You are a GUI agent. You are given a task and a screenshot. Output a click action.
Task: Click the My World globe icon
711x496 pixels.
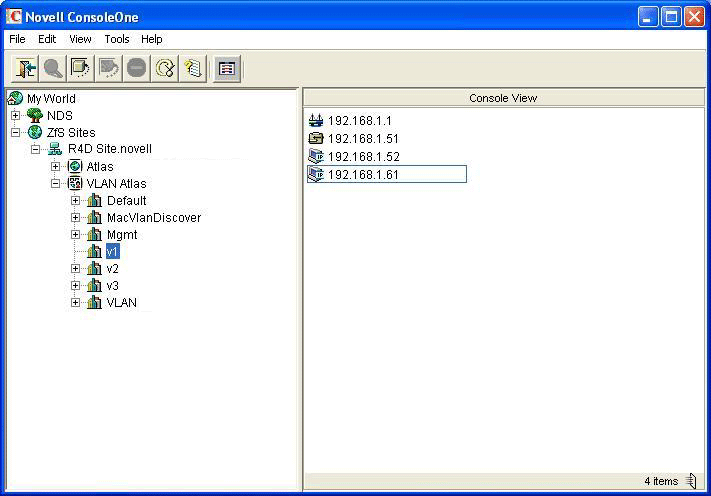(x=15, y=98)
